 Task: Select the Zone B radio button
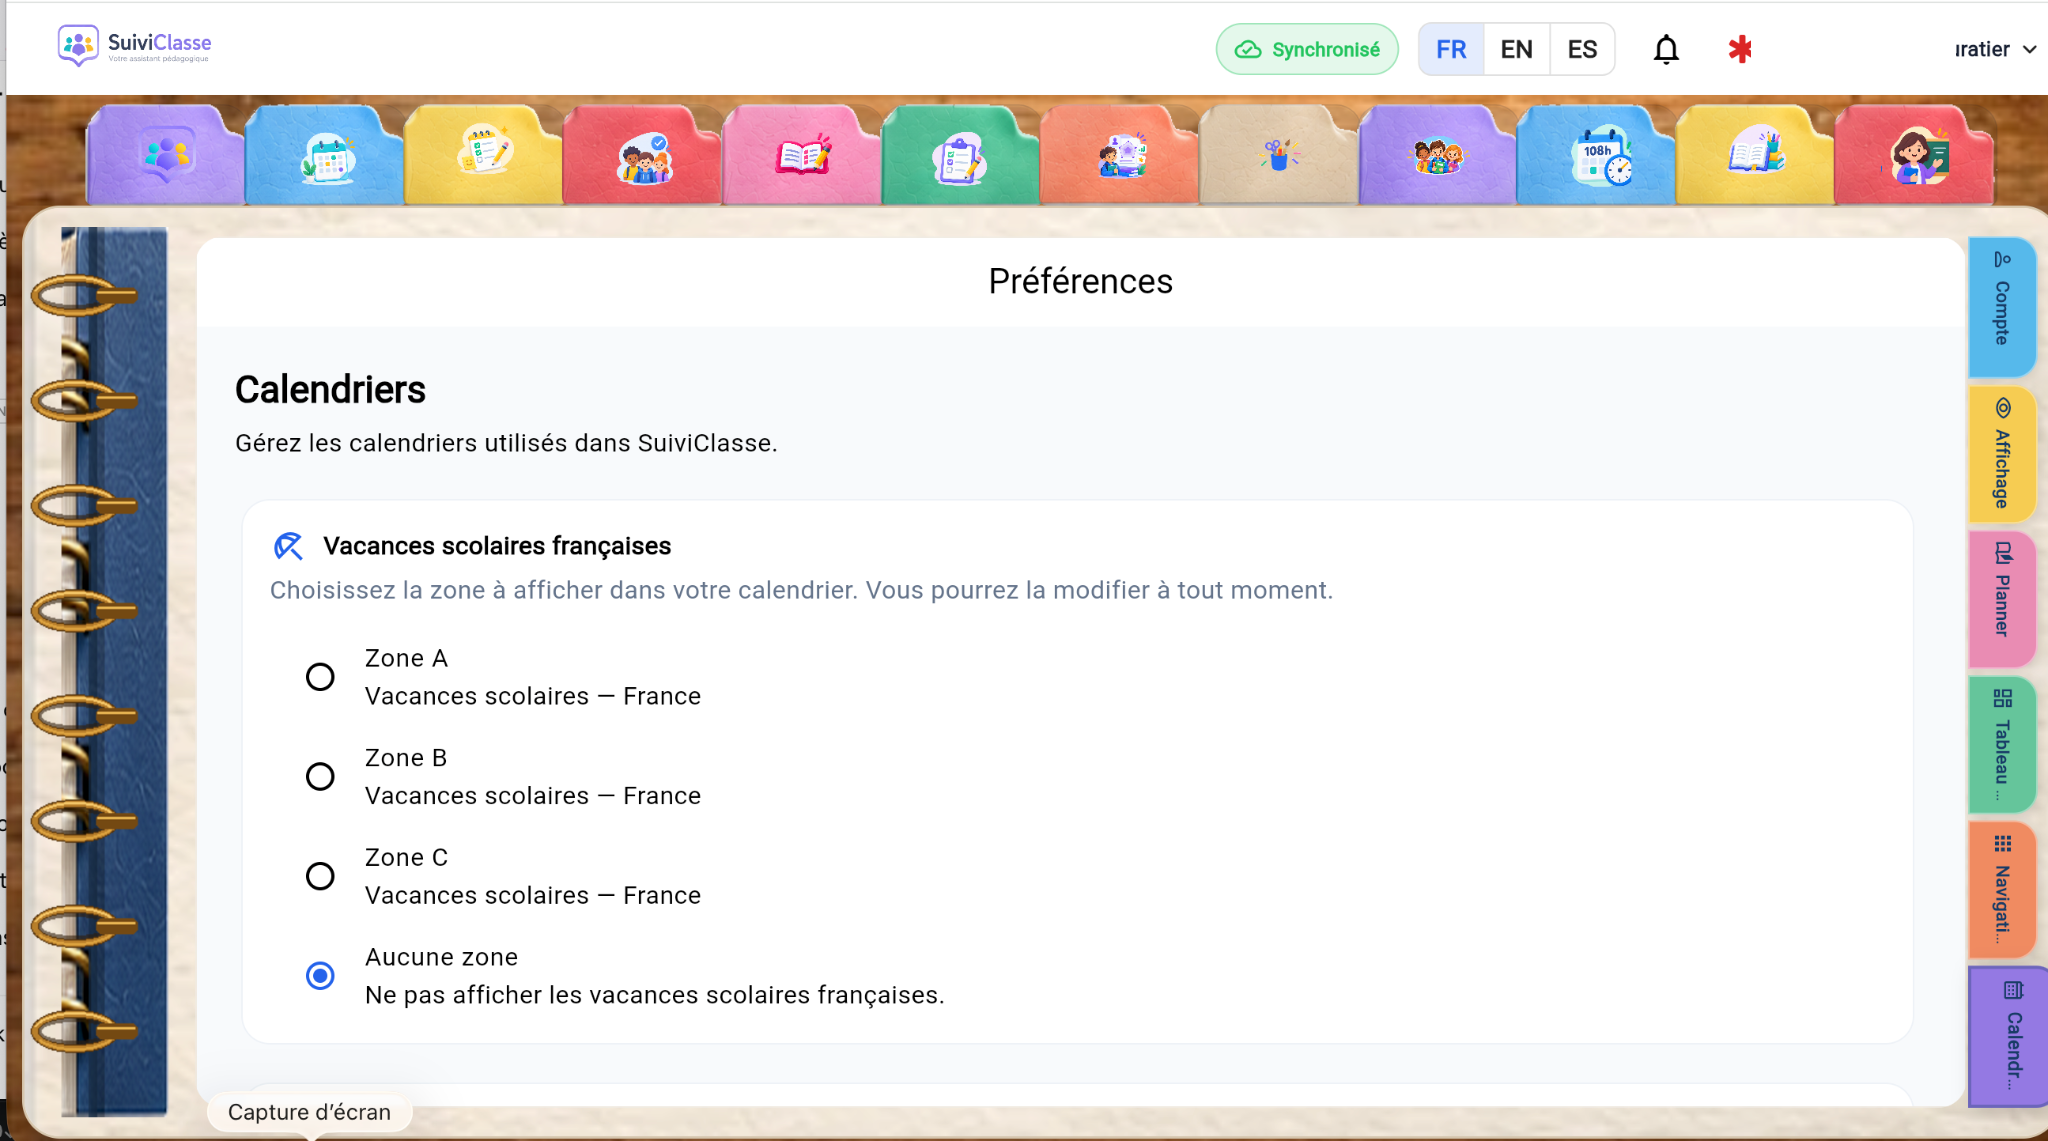pyautogui.click(x=320, y=777)
